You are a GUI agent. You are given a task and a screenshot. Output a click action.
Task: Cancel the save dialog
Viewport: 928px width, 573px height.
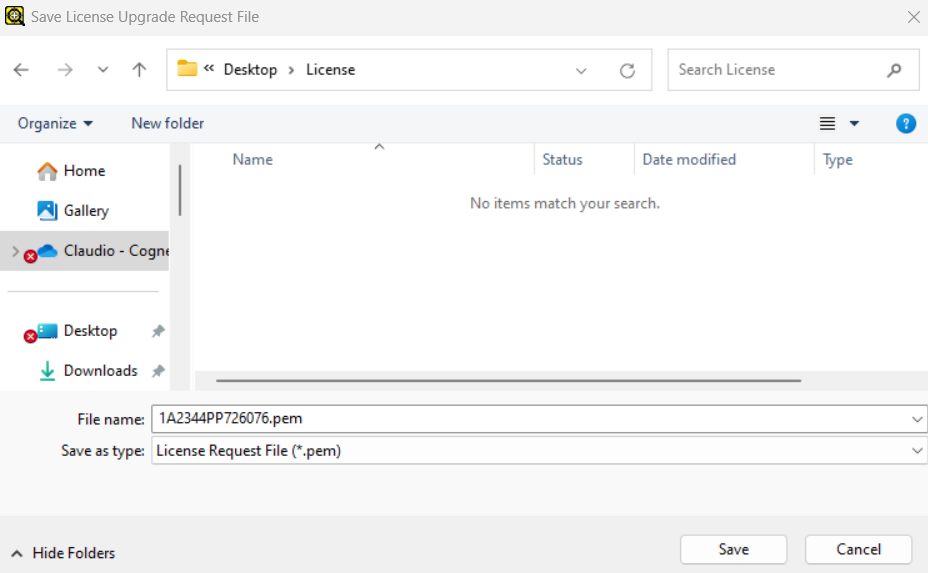coord(858,549)
